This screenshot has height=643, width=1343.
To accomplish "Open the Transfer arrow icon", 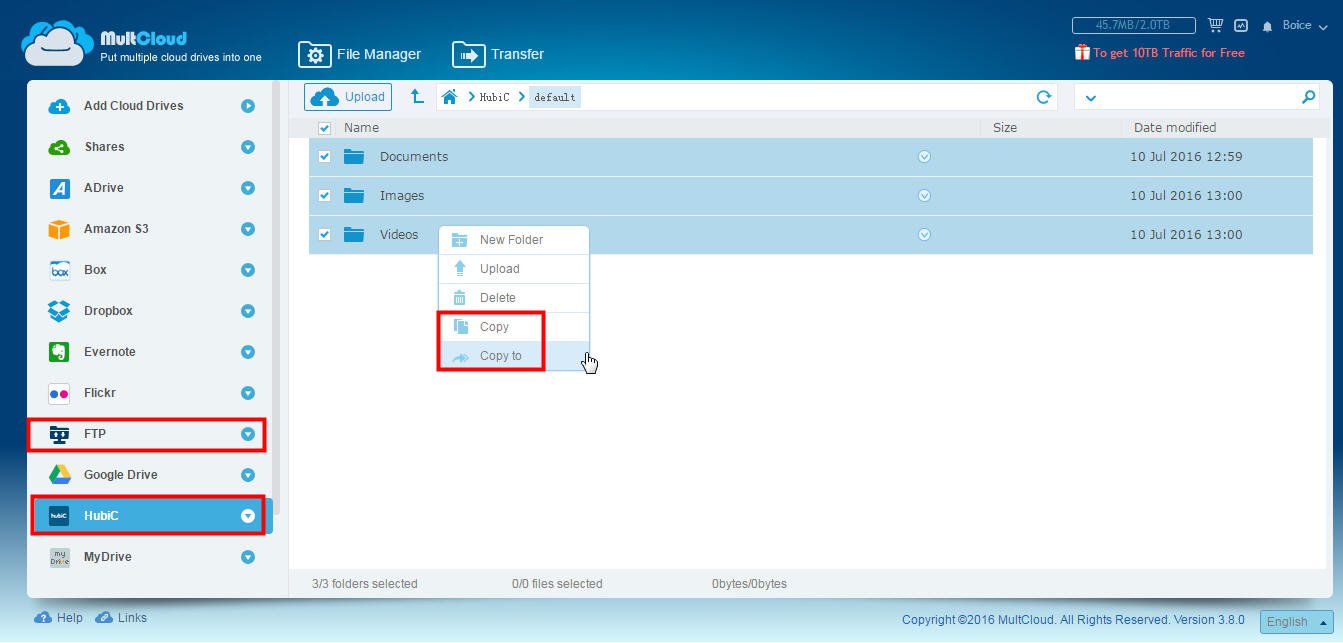I will [468, 54].
